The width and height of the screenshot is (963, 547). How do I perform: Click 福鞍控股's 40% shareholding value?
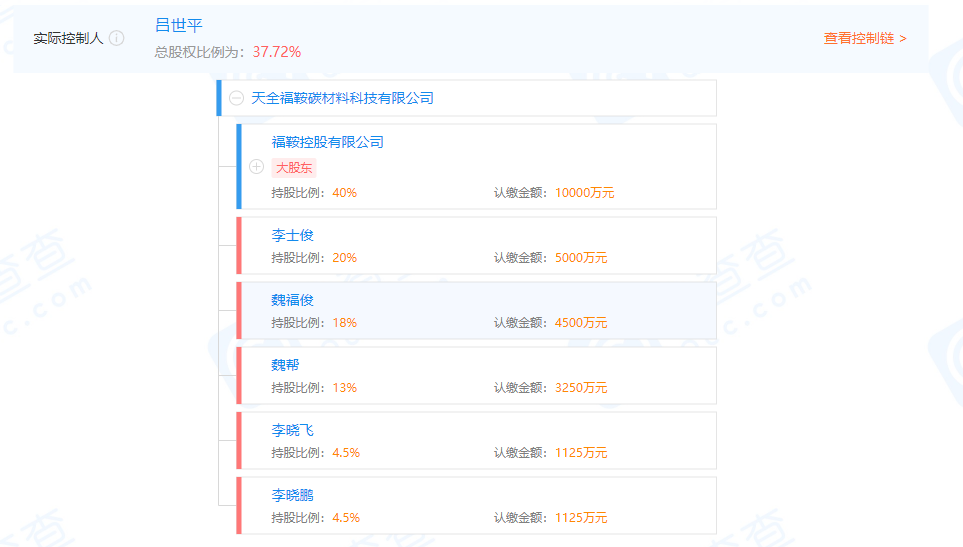344,193
